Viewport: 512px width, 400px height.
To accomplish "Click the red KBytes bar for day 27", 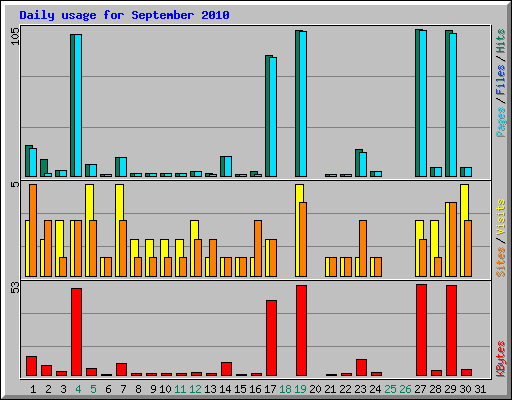I will [x=421, y=330].
